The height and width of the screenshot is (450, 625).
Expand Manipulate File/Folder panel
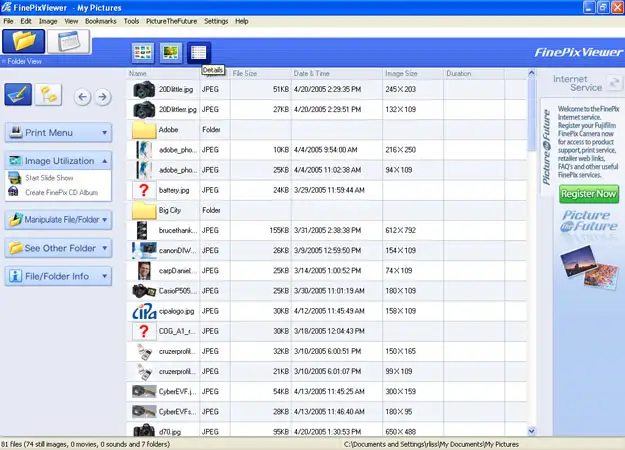coord(58,220)
